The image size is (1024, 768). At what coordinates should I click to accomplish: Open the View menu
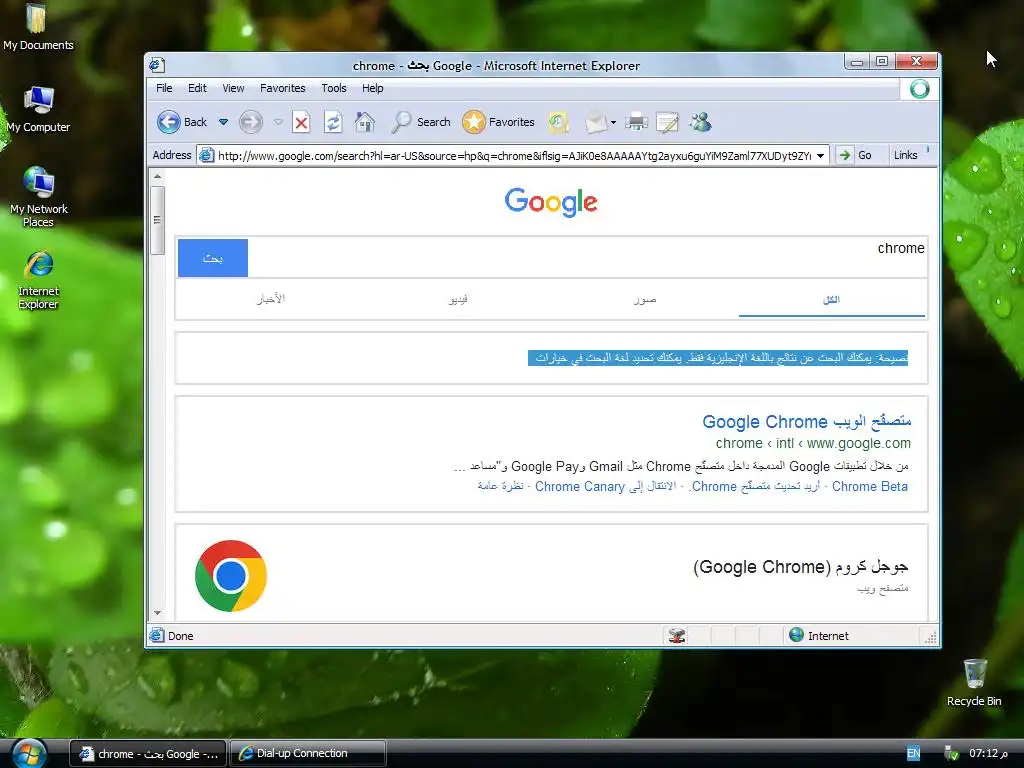pos(233,88)
